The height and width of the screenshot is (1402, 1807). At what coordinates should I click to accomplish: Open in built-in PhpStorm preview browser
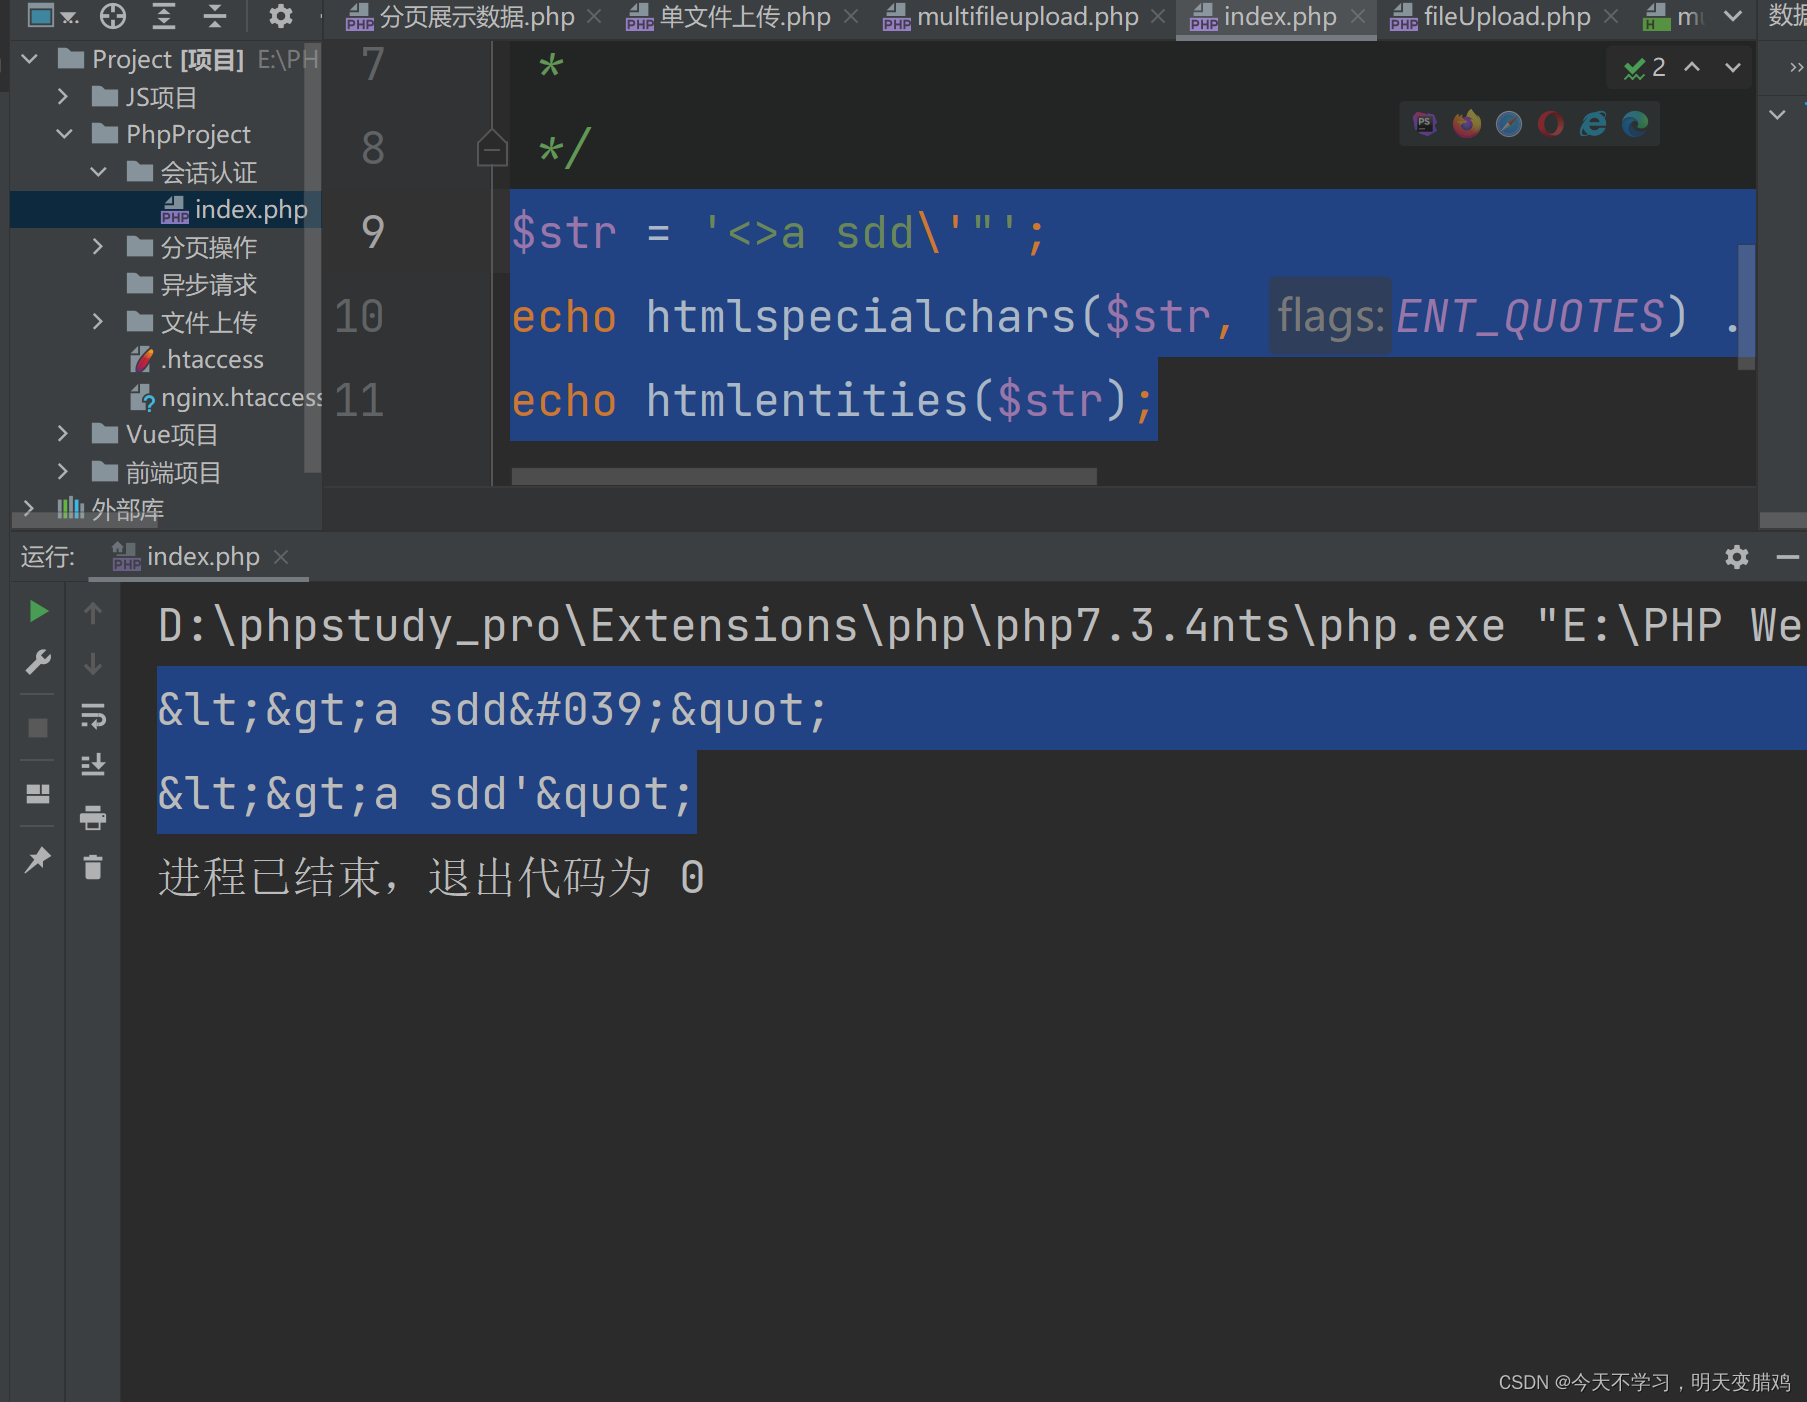1425,123
